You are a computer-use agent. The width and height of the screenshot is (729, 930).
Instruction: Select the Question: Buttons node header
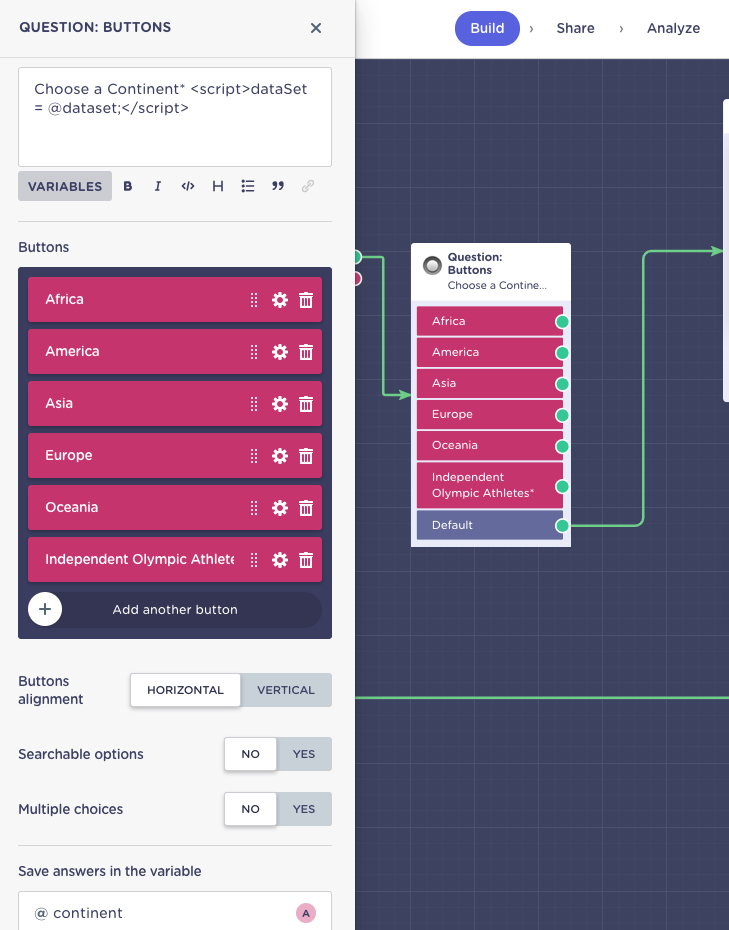tap(491, 272)
